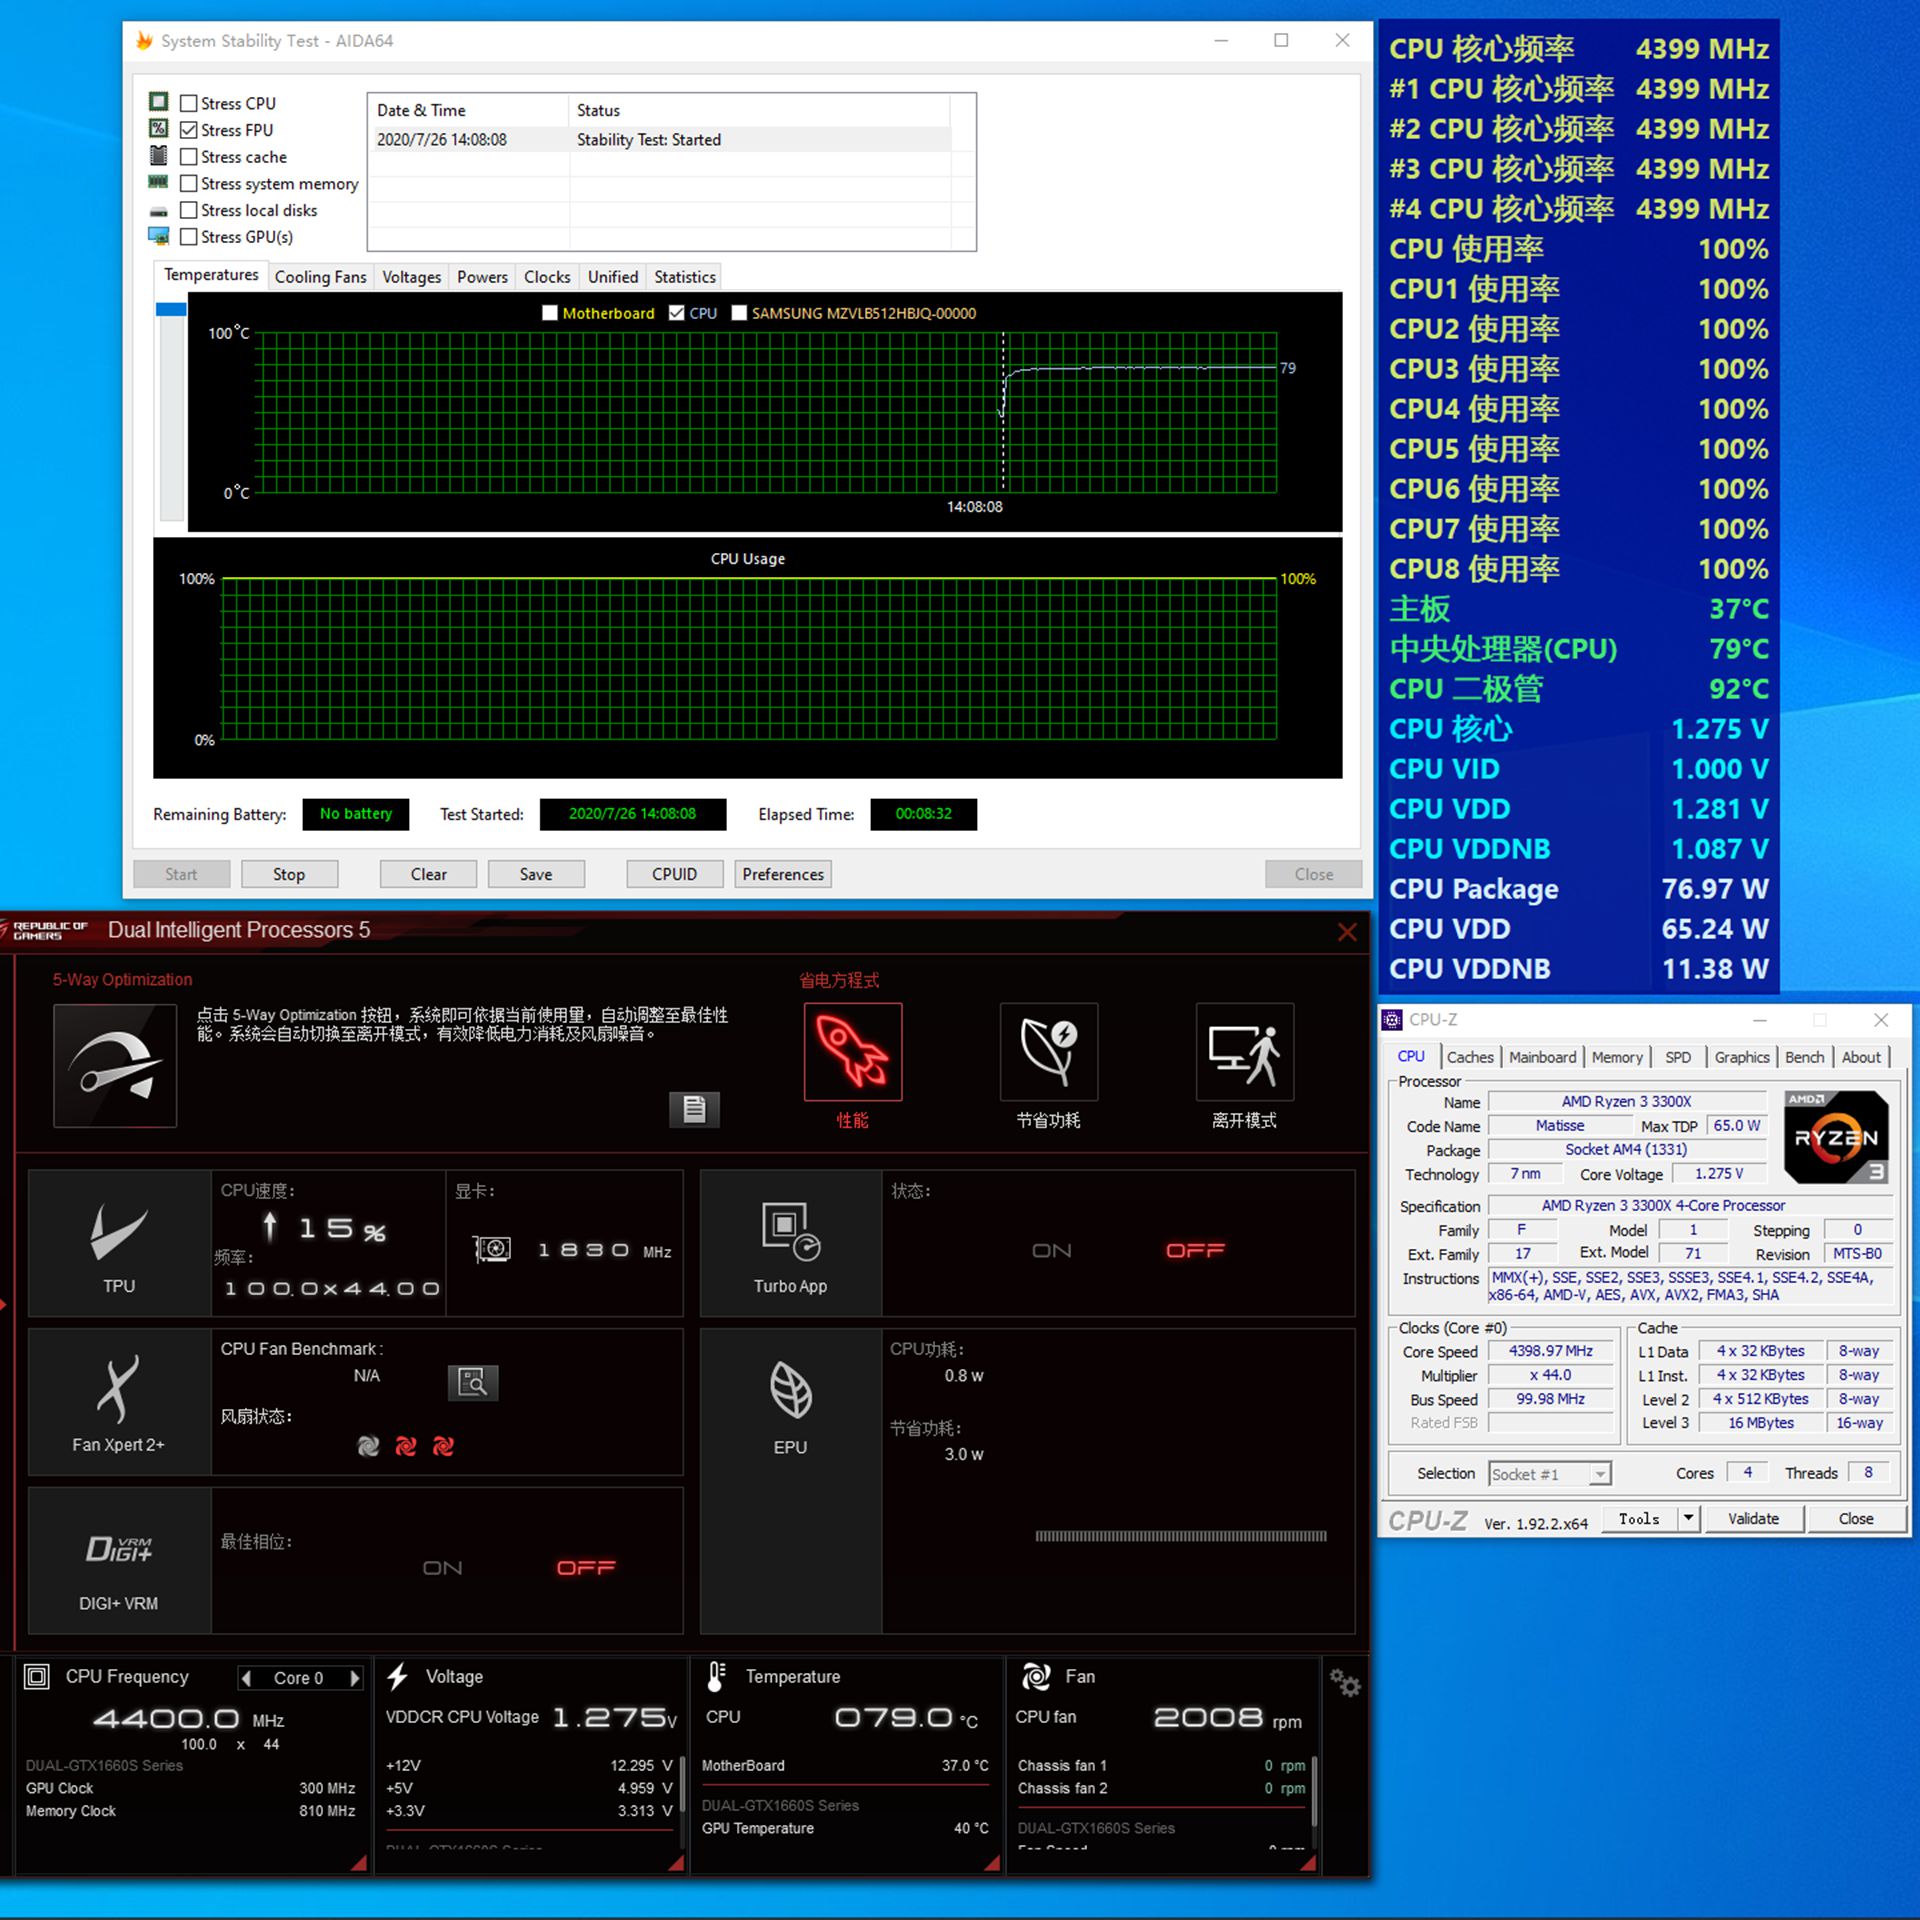1920x1920 pixels.
Task: Open the CPU-Z Tools dropdown arrow
Action: (1688, 1518)
